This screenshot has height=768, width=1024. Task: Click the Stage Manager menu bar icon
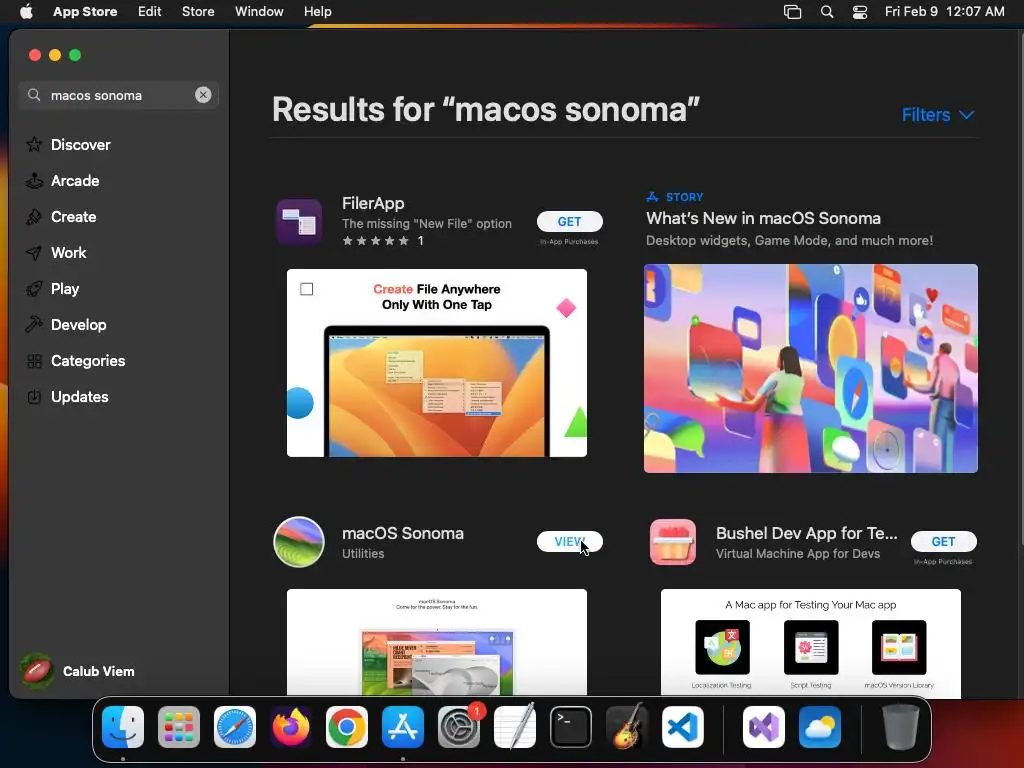click(792, 11)
